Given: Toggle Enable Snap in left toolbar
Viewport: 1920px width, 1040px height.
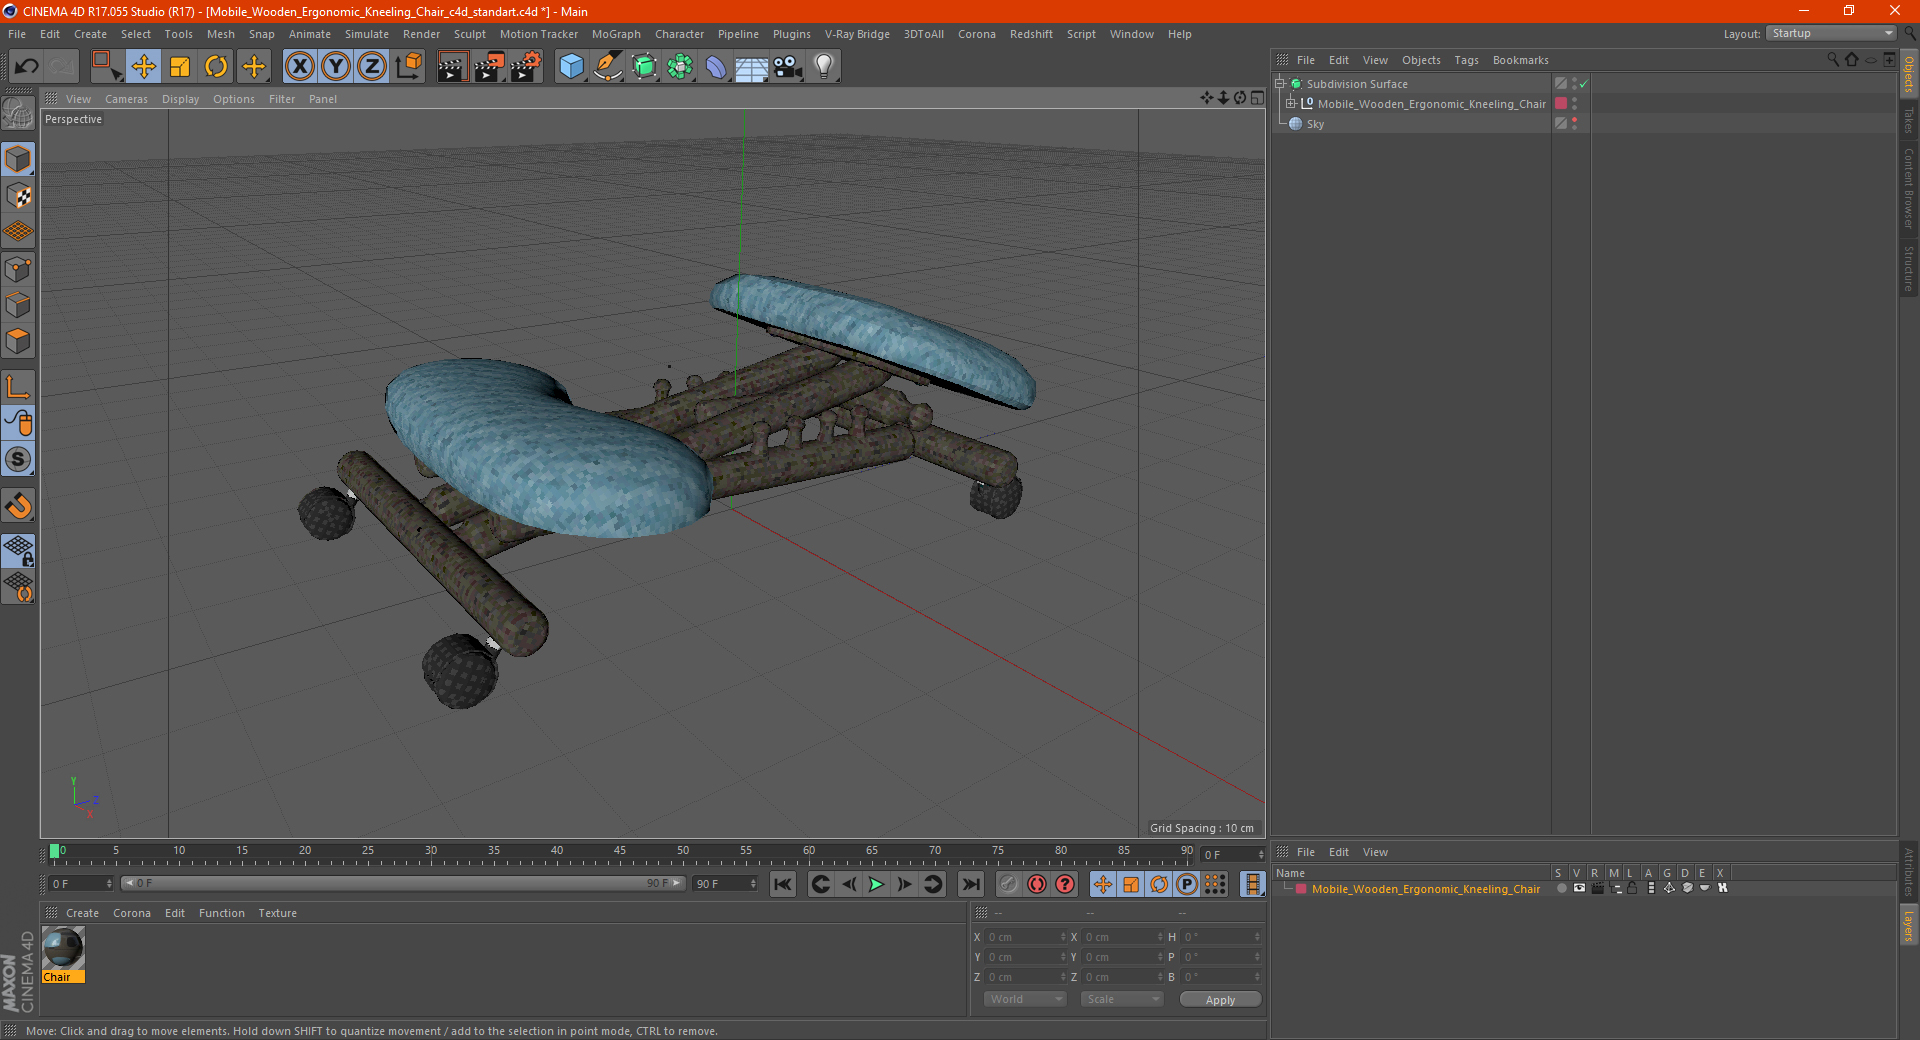Looking at the screenshot, I should click(18, 460).
